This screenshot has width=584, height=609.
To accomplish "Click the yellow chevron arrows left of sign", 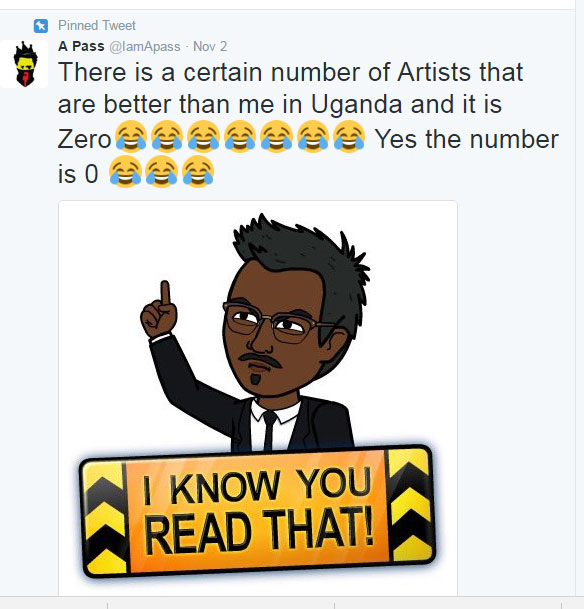I will point(105,519).
